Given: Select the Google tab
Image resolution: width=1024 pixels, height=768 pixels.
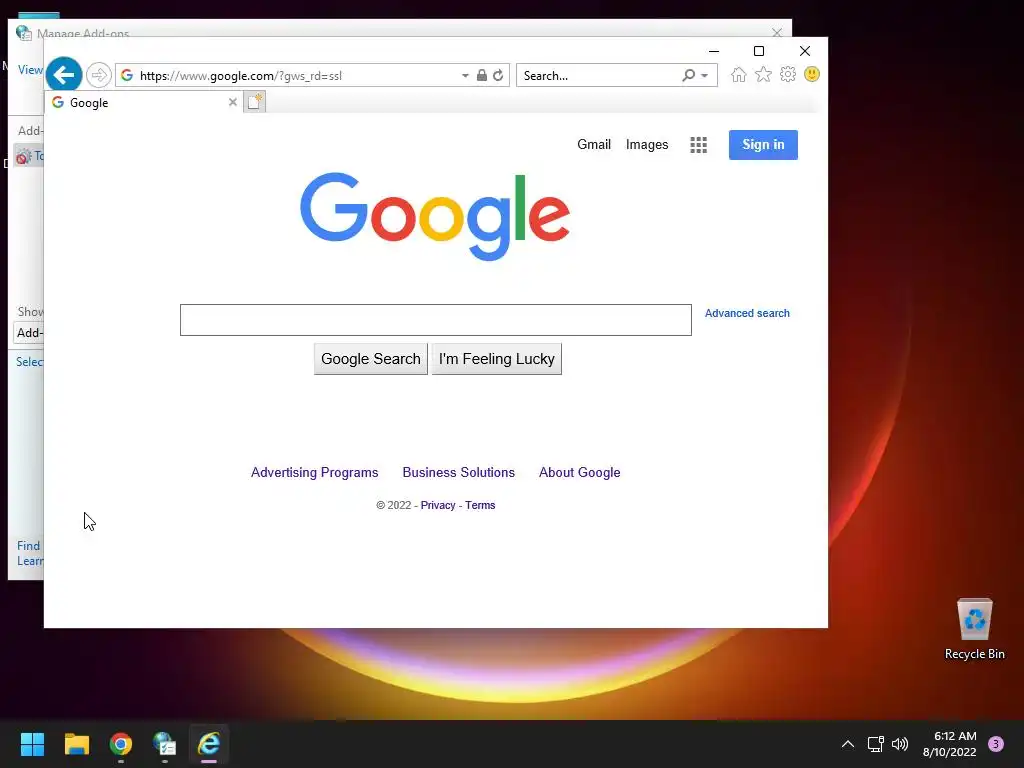Looking at the screenshot, I should click(143, 103).
